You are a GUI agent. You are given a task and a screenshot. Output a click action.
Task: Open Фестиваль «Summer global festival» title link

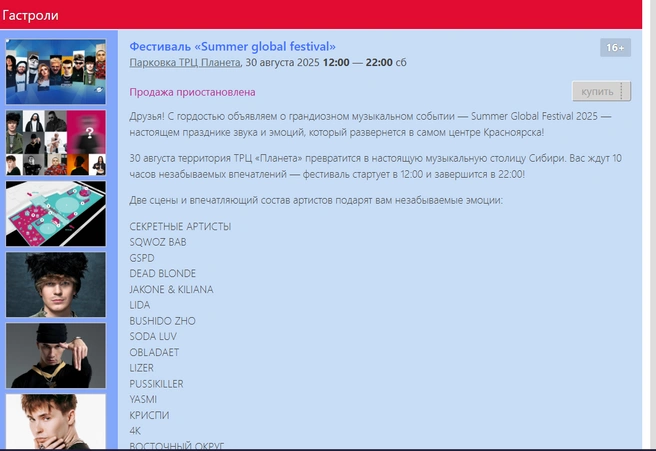coord(233,46)
